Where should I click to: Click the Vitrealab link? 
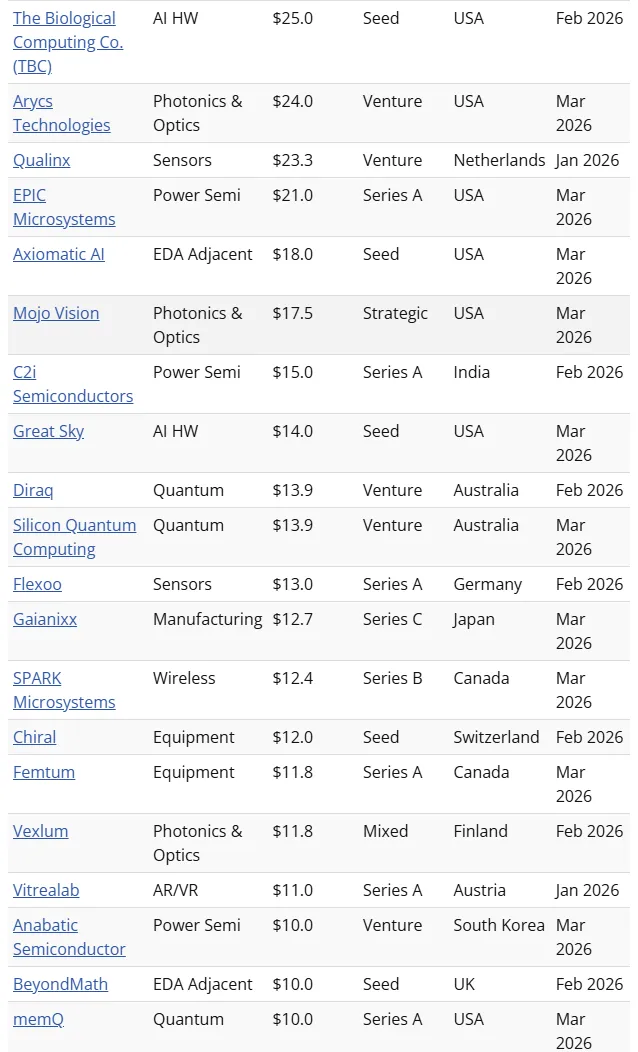click(46, 890)
